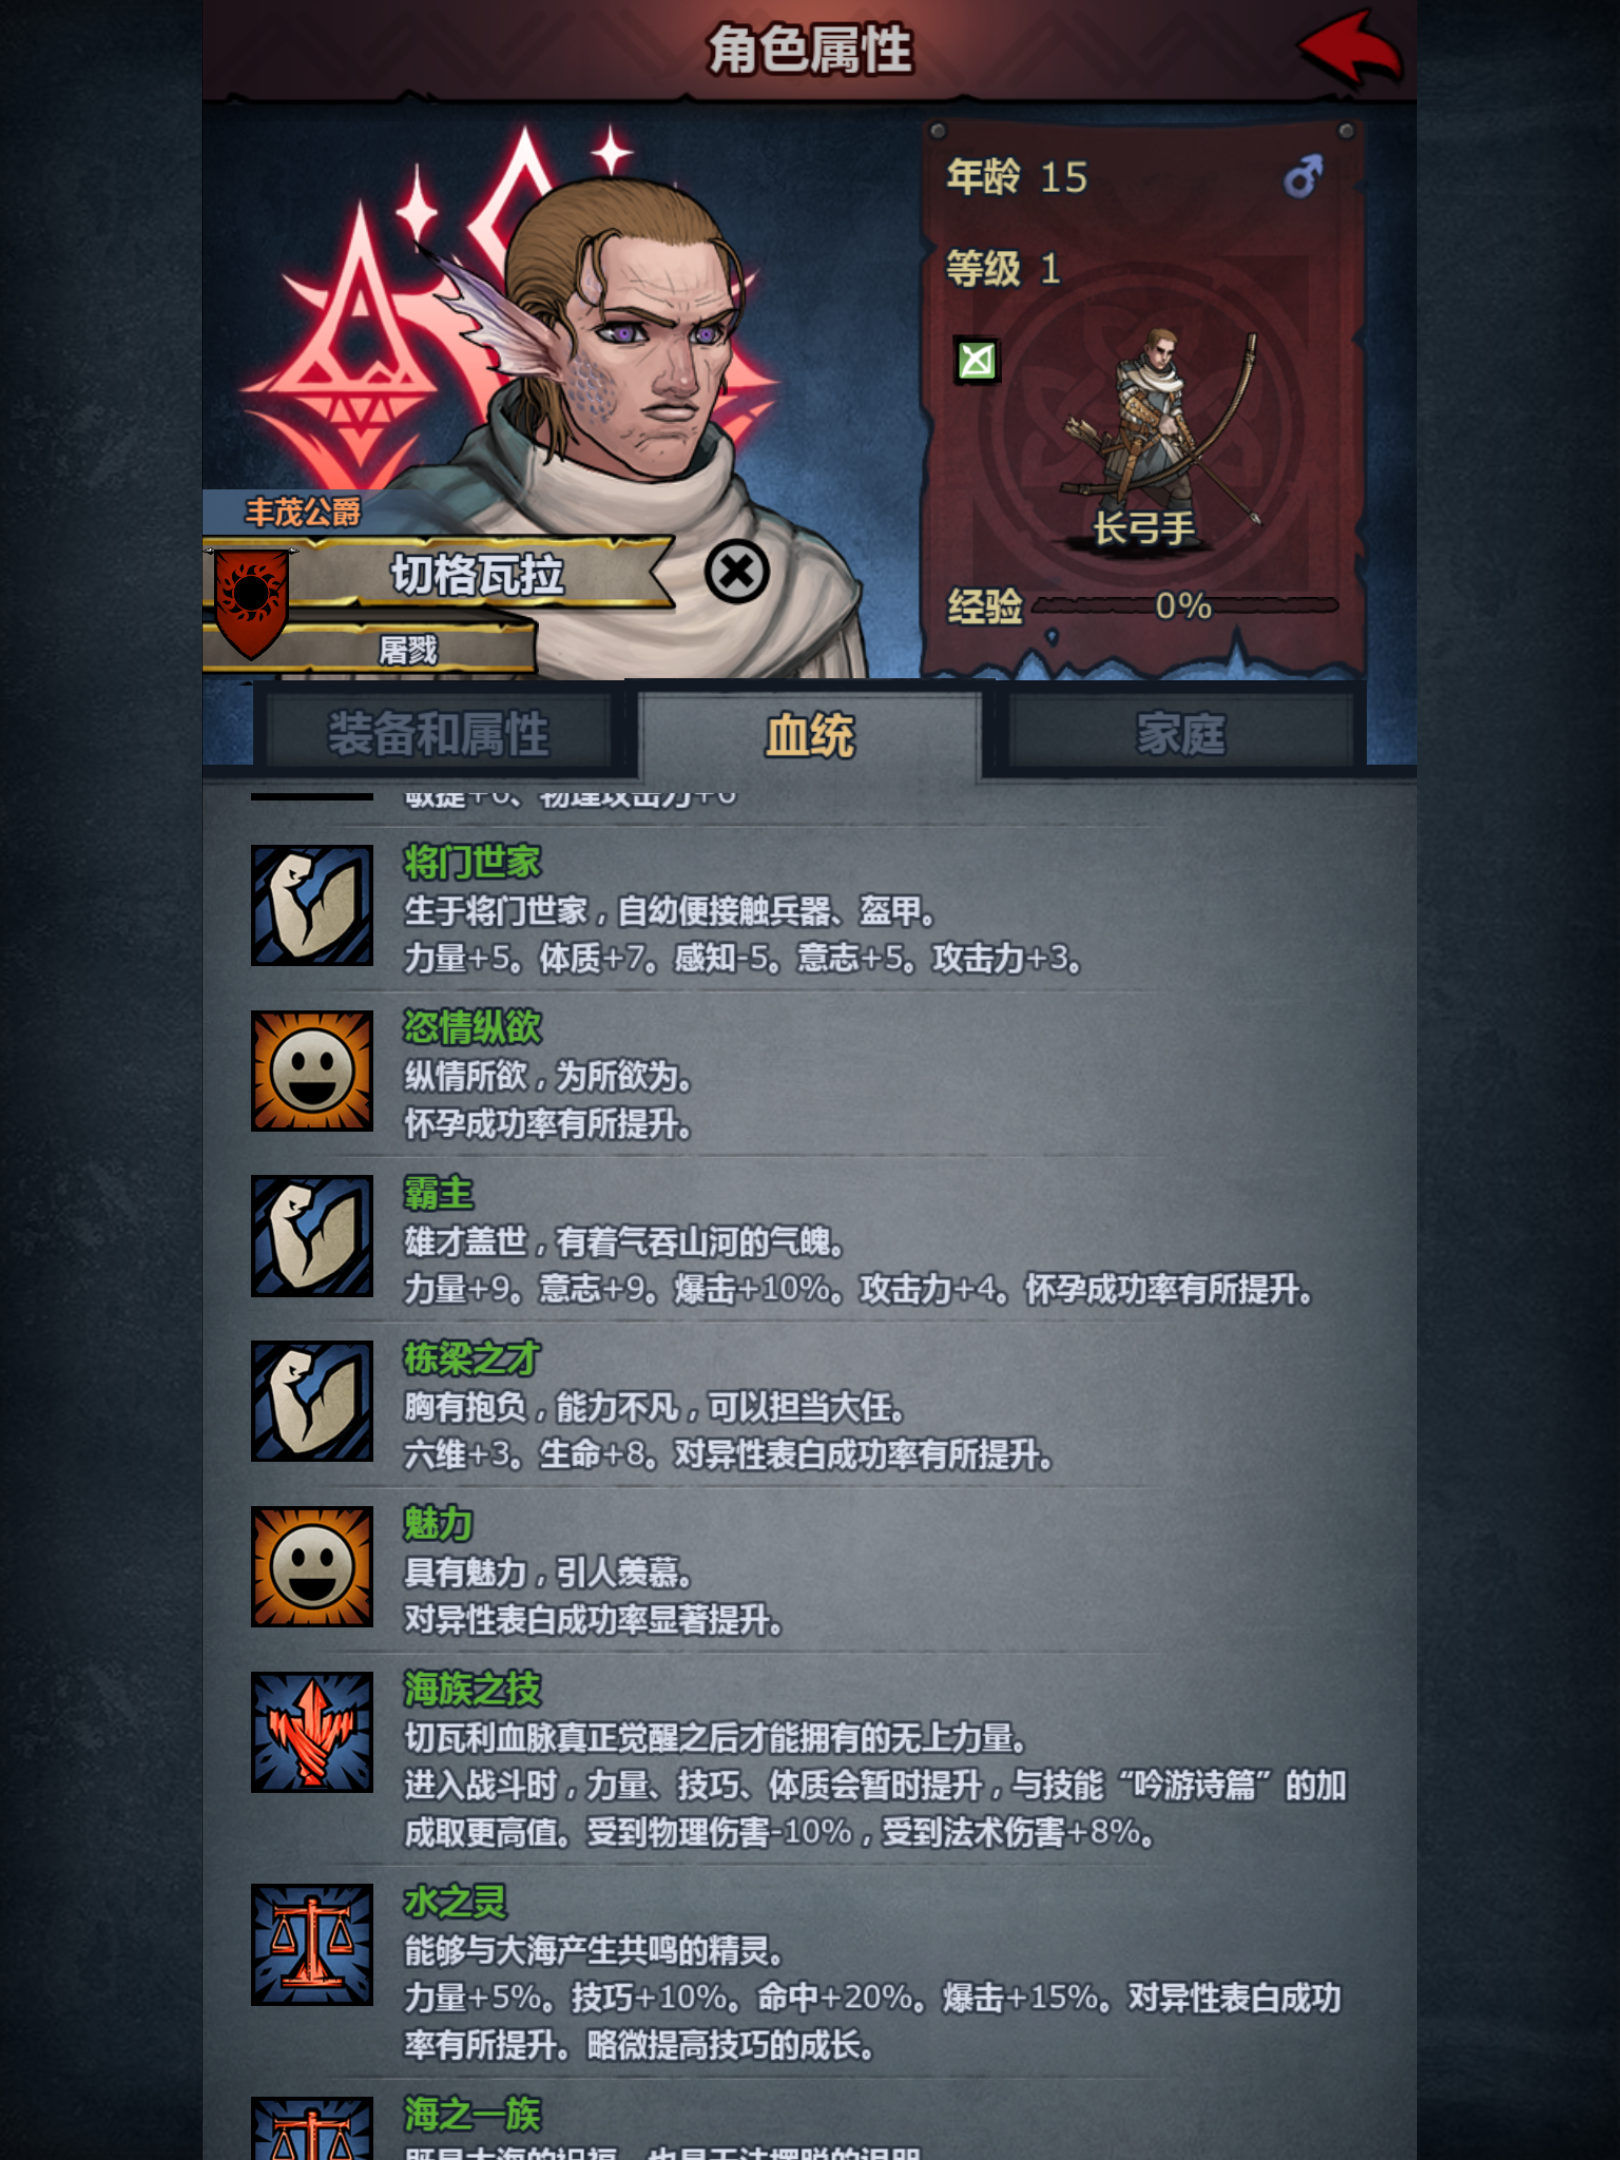Viewport: 1620px width, 2160px height.
Task: Click the 魅力 smiley face icon
Action: pos(312,1566)
